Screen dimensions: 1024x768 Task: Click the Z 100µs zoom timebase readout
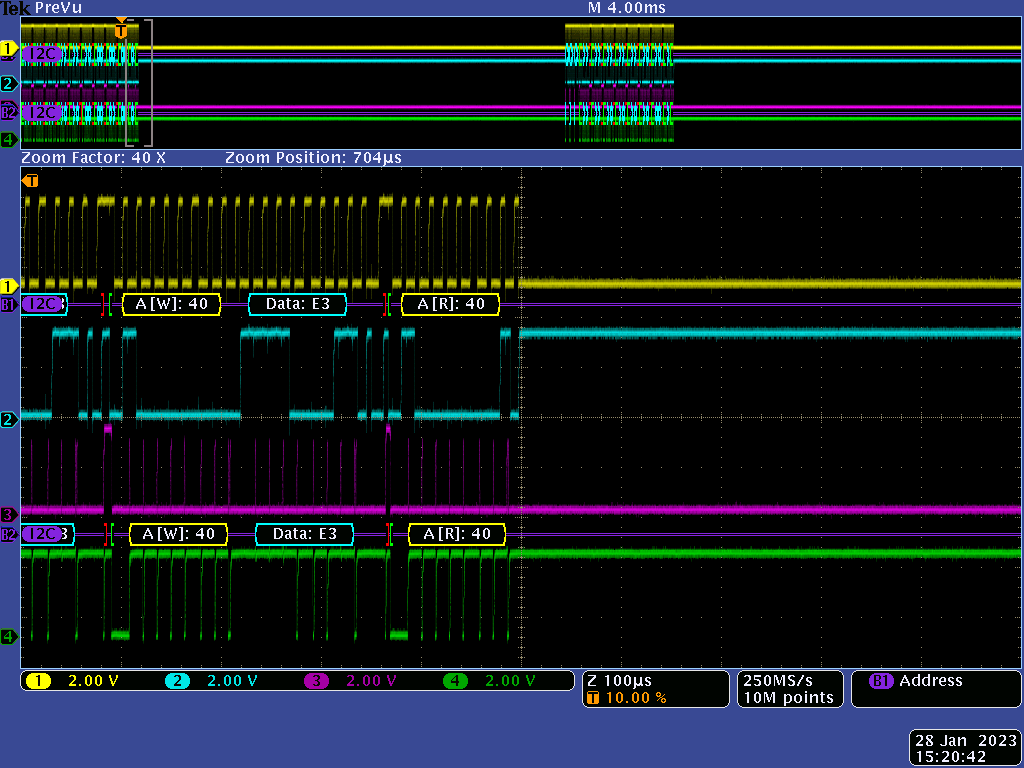[620, 680]
